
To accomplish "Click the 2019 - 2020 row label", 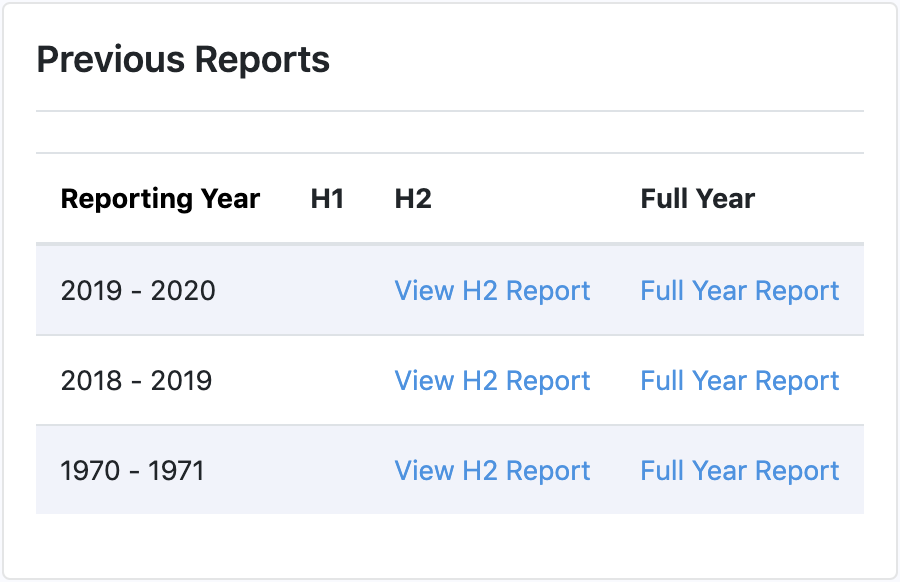I will pyautogui.click(x=138, y=291).
